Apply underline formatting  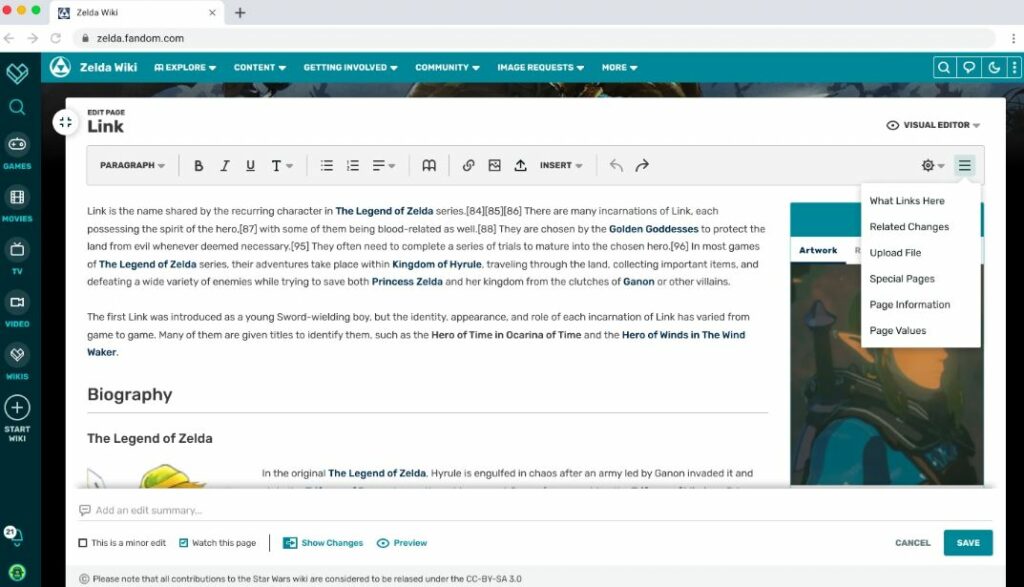(x=250, y=166)
